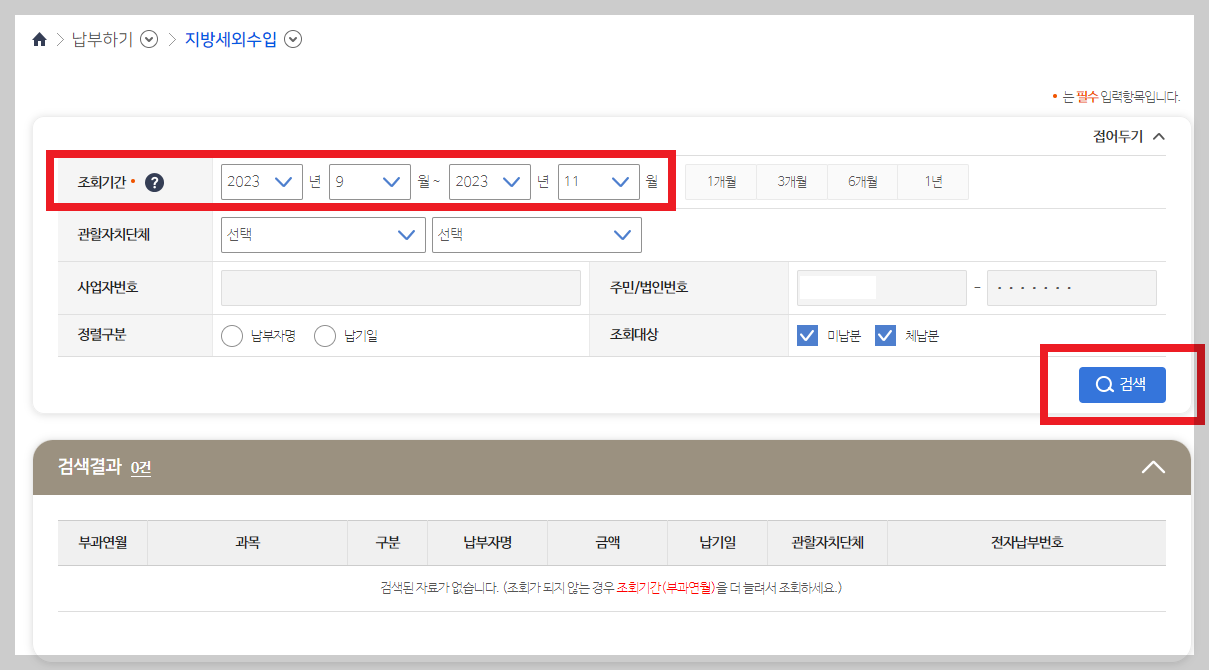Open the starting year 2023 dropdown

pyautogui.click(x=261, y=181)
